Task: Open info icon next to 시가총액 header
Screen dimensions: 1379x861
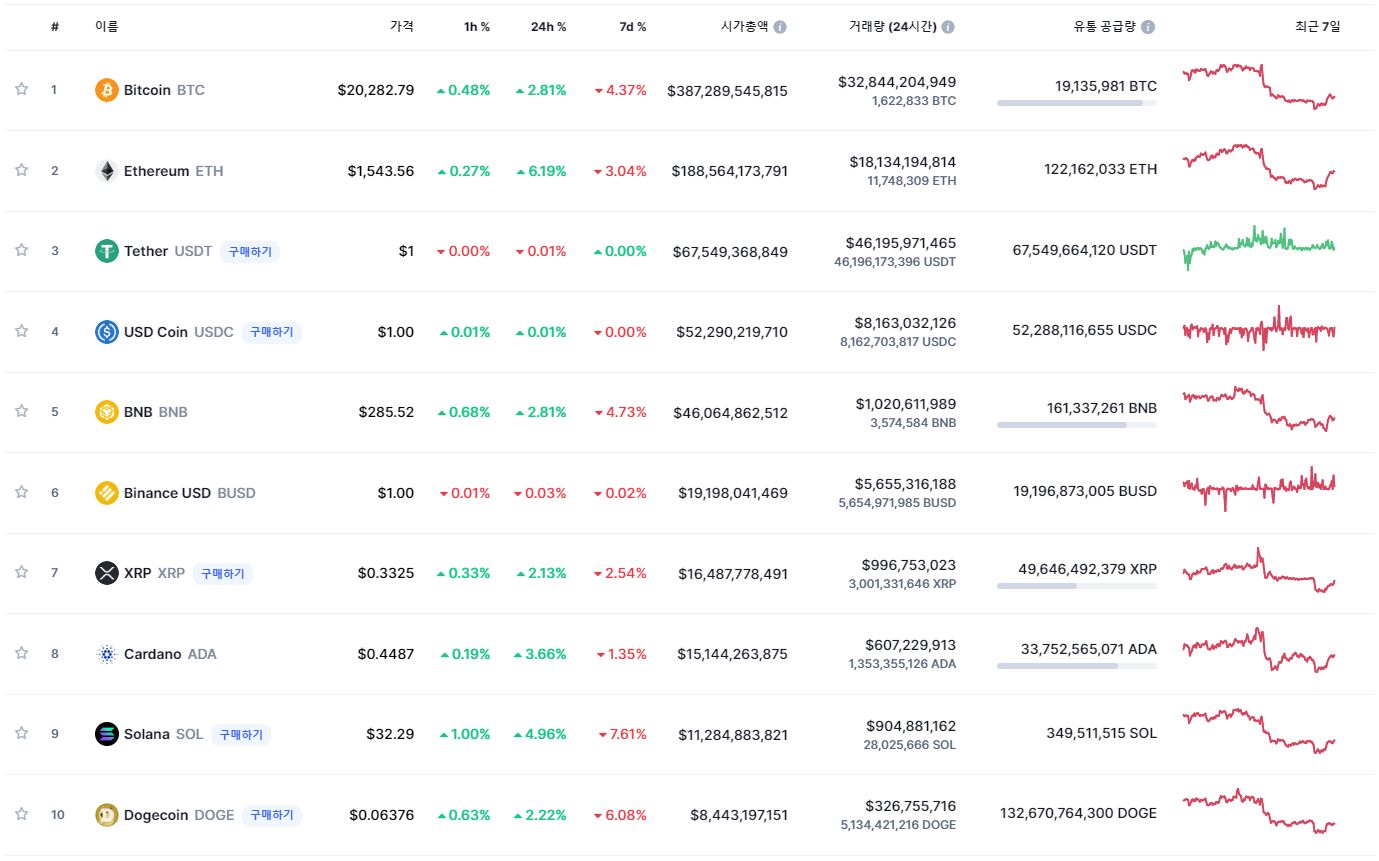Action: (x=780, y=27)
